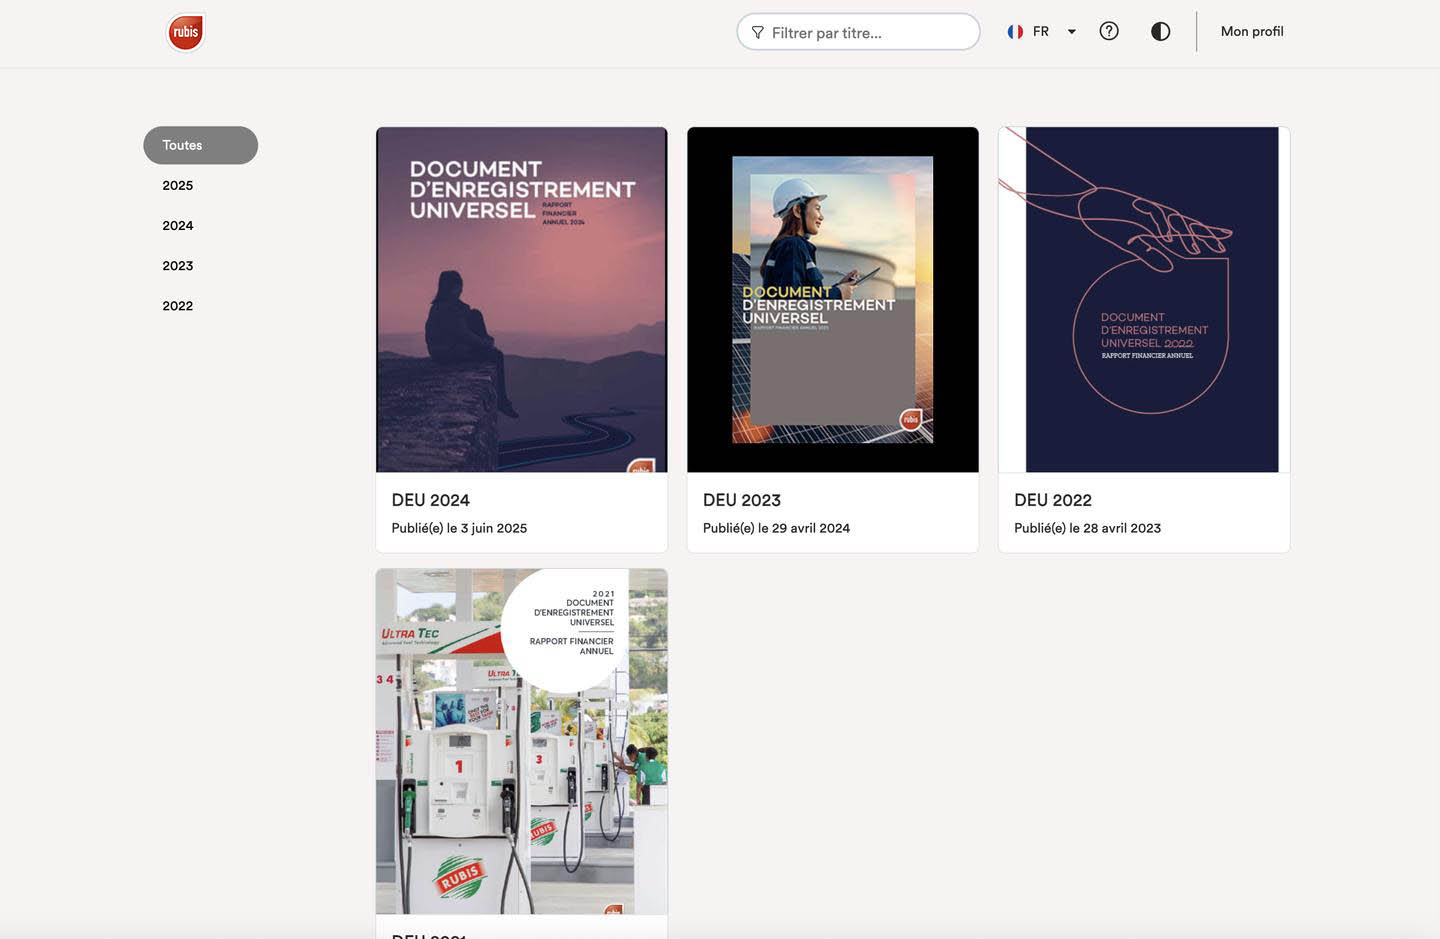This screenshot has height=939, width=1440.
Task: Open the DEU 2023 cover thumbnail
Action: [x=833, y=299]
